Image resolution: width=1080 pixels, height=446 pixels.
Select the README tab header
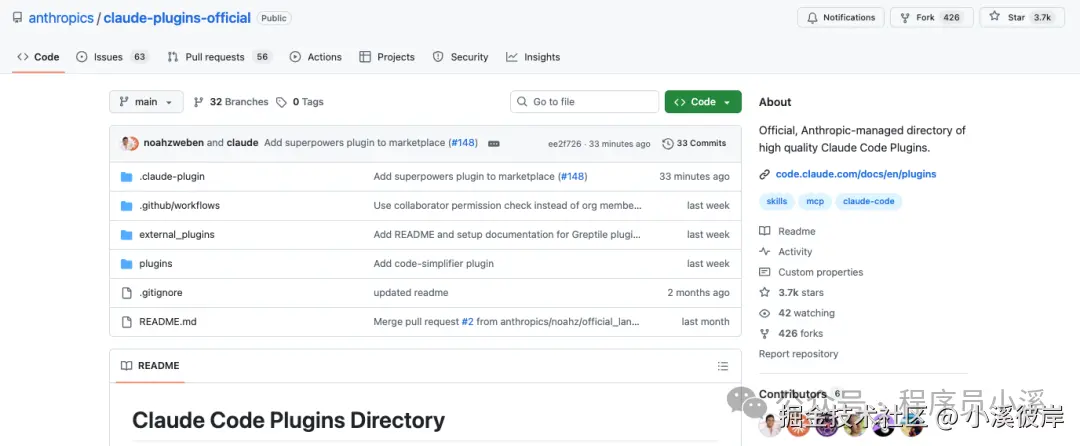click(x=150, y=366)
